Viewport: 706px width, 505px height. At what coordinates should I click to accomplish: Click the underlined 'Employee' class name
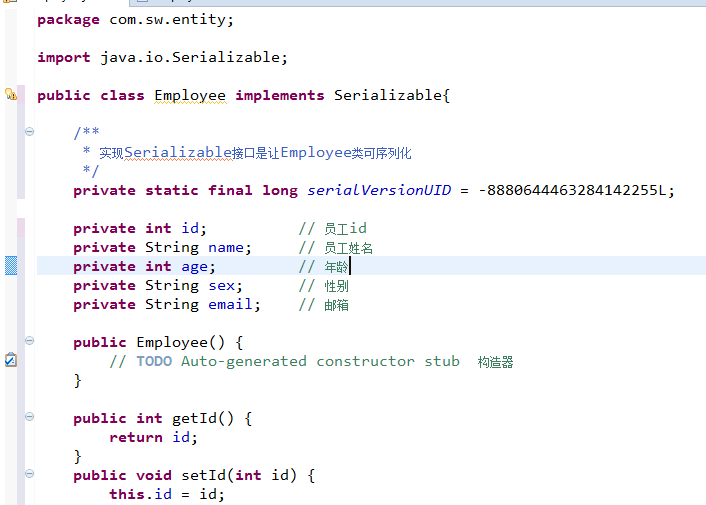click(x=190, y=96)
